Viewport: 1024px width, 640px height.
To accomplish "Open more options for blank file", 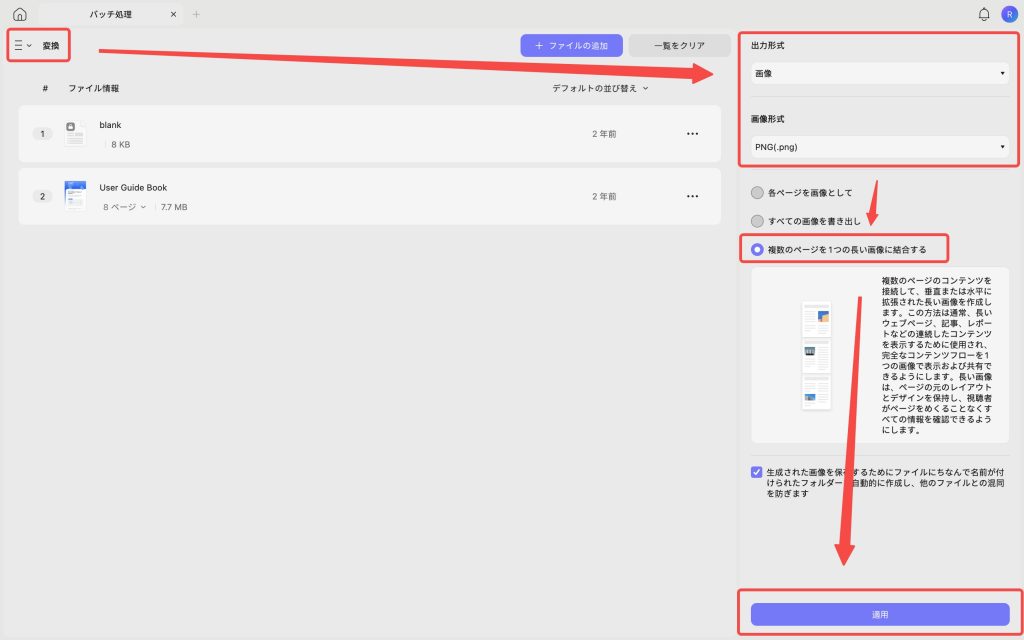I will [692, 134].
